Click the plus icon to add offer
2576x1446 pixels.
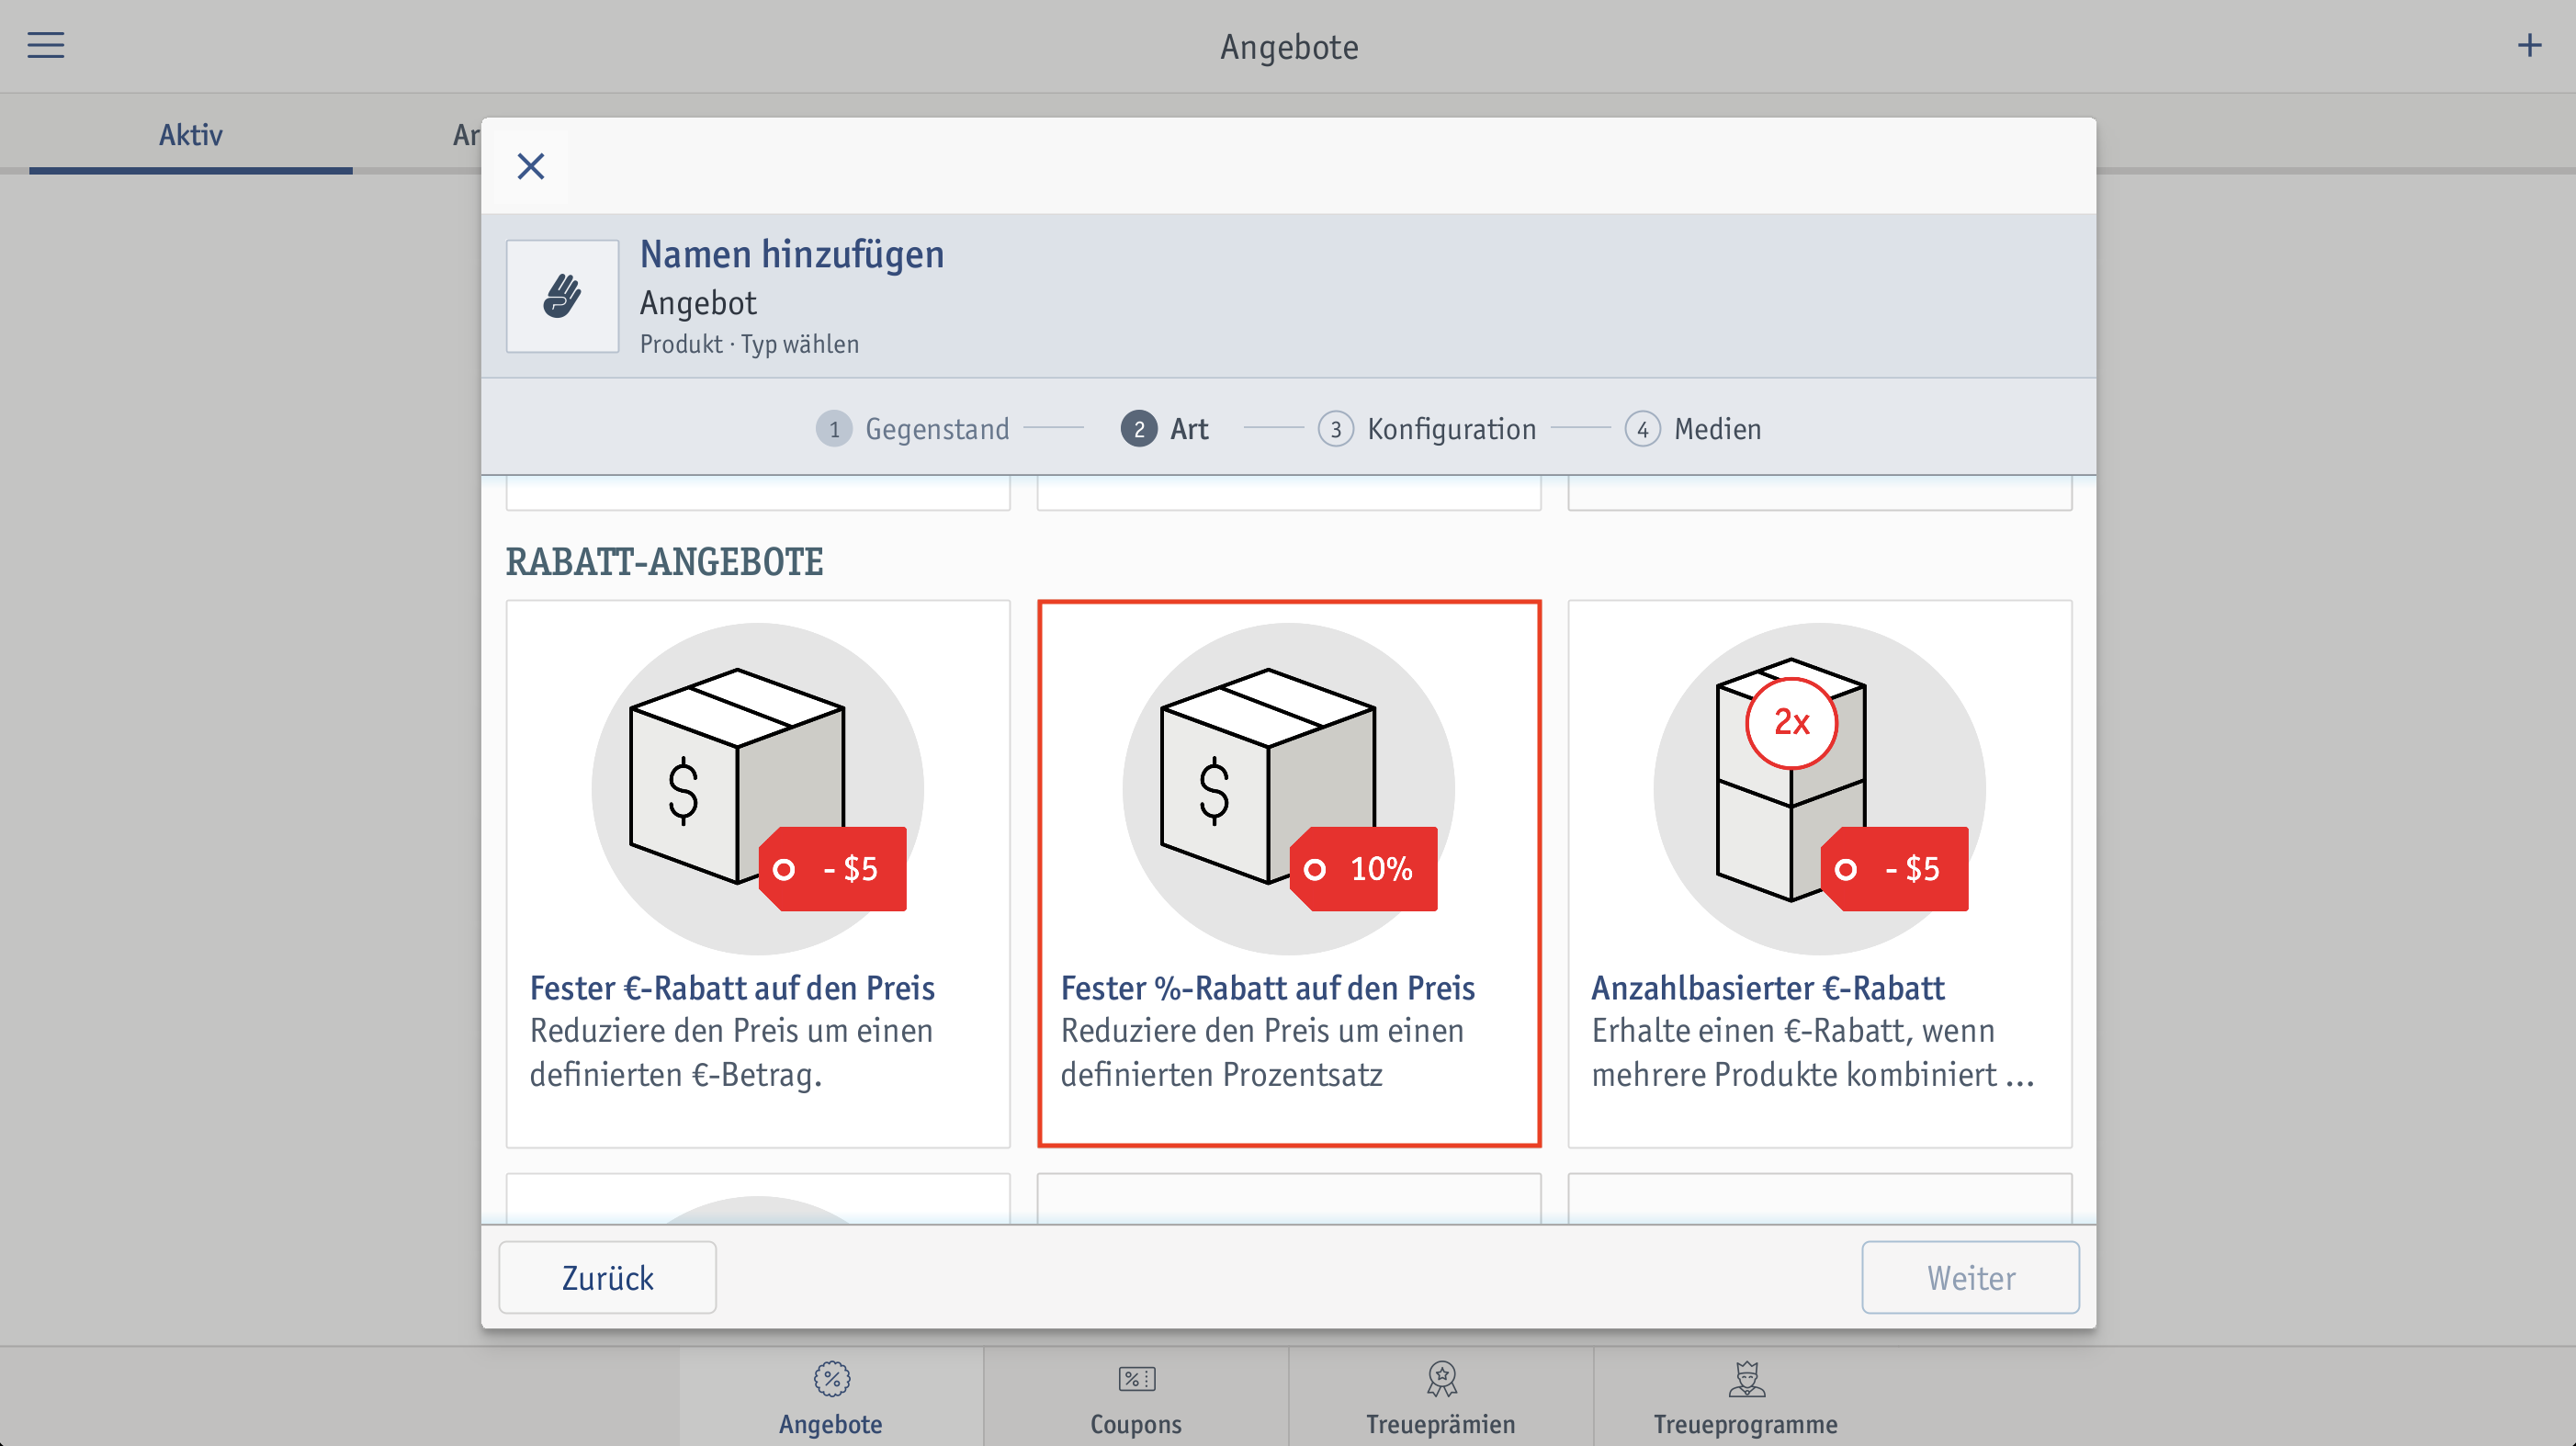(x=2529, y=45)
